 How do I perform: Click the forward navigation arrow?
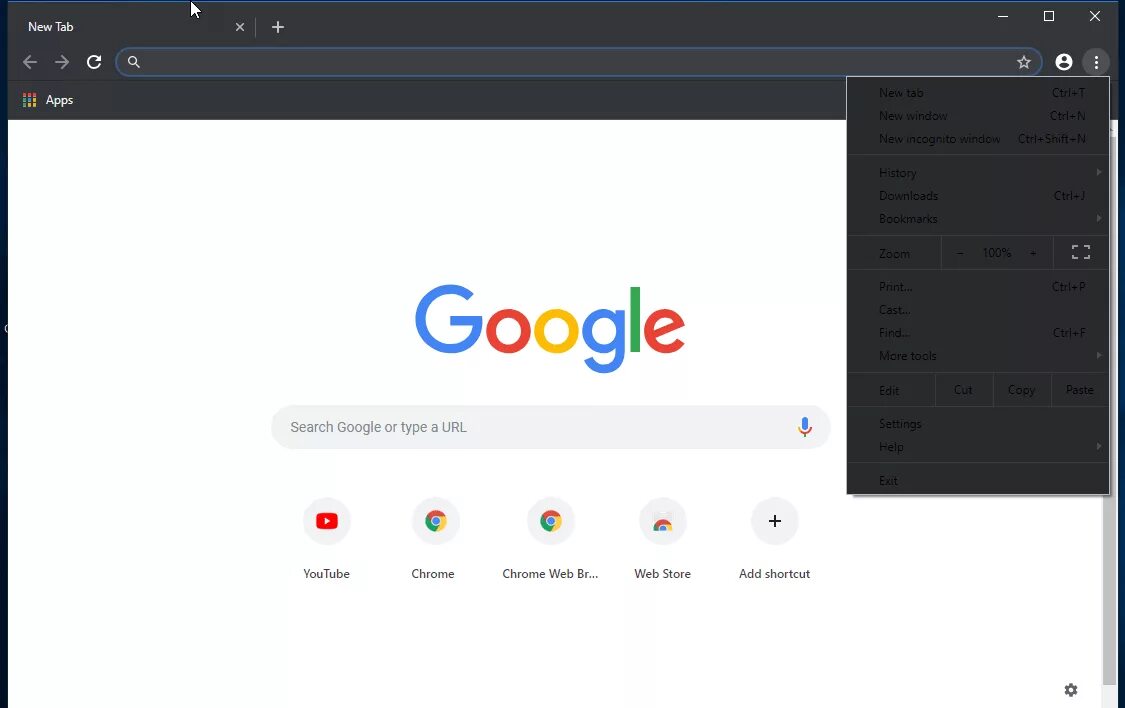click(62, 62)
